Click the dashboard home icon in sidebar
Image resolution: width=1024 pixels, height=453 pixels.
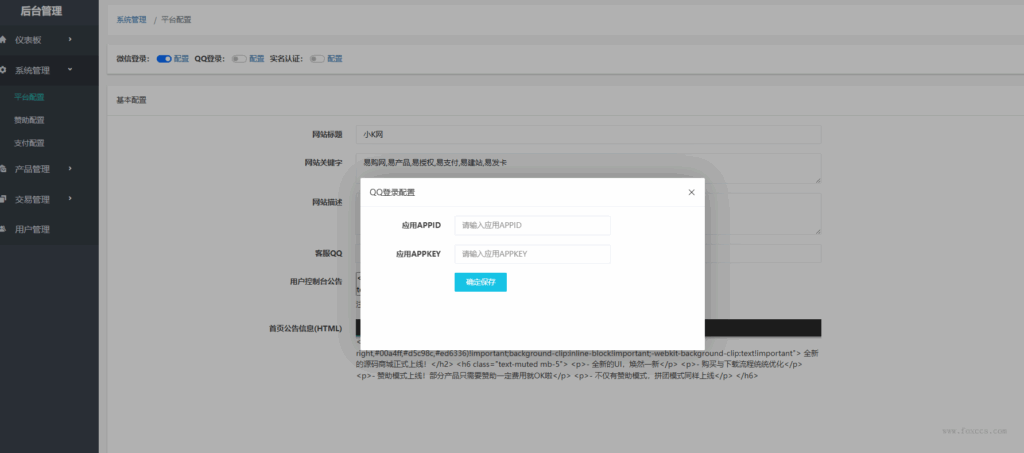pos(3,40)
